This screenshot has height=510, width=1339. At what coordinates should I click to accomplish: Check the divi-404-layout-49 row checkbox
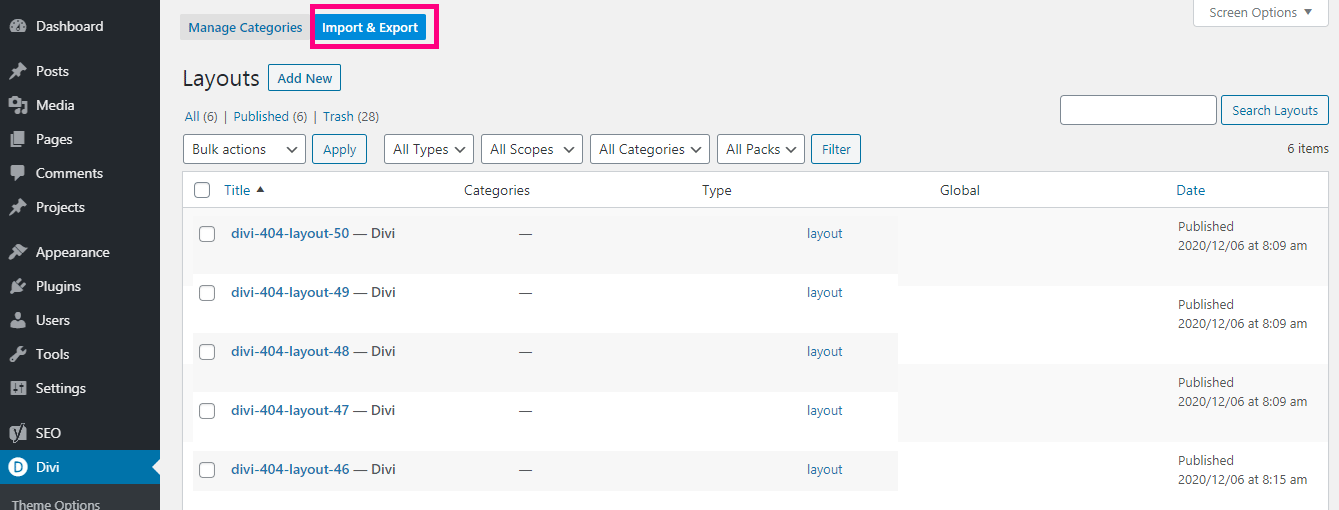(x=207, y=293)
